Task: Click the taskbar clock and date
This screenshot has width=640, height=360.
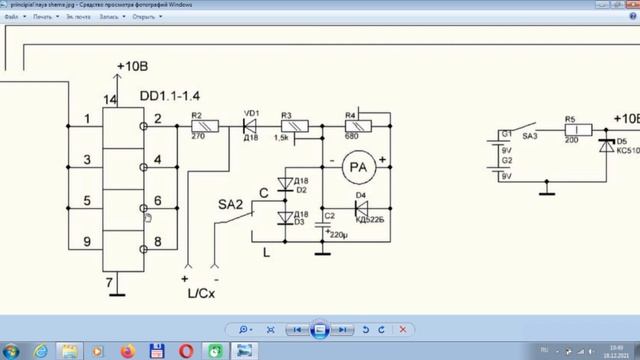Action: [616, 351]
